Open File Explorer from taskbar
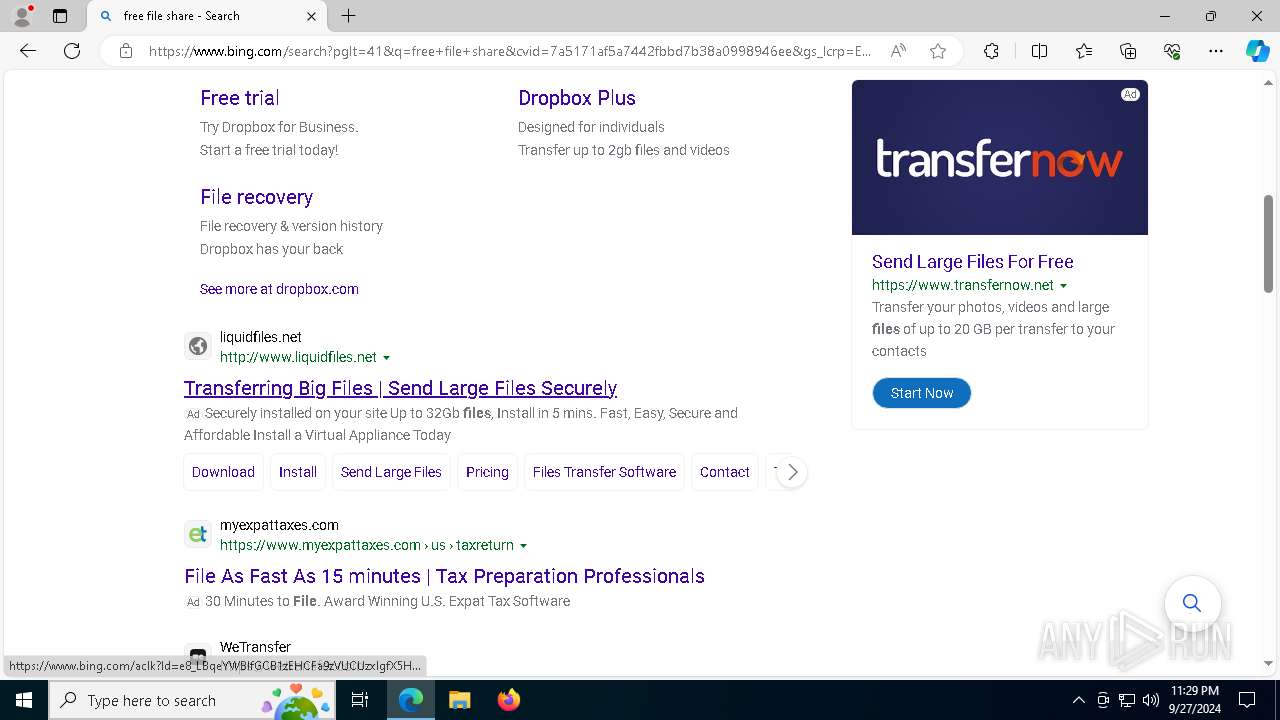The width and height of the screenshot is (1280, 720). (459, 700)
